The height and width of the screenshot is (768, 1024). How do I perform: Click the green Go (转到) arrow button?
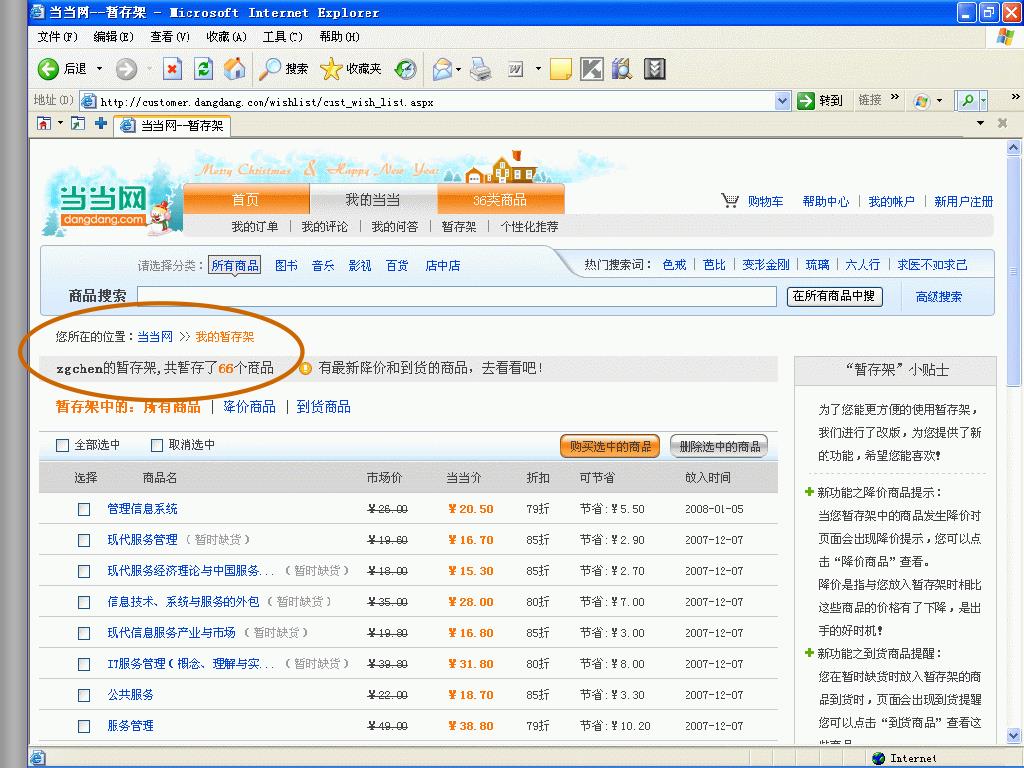[805, 101]
